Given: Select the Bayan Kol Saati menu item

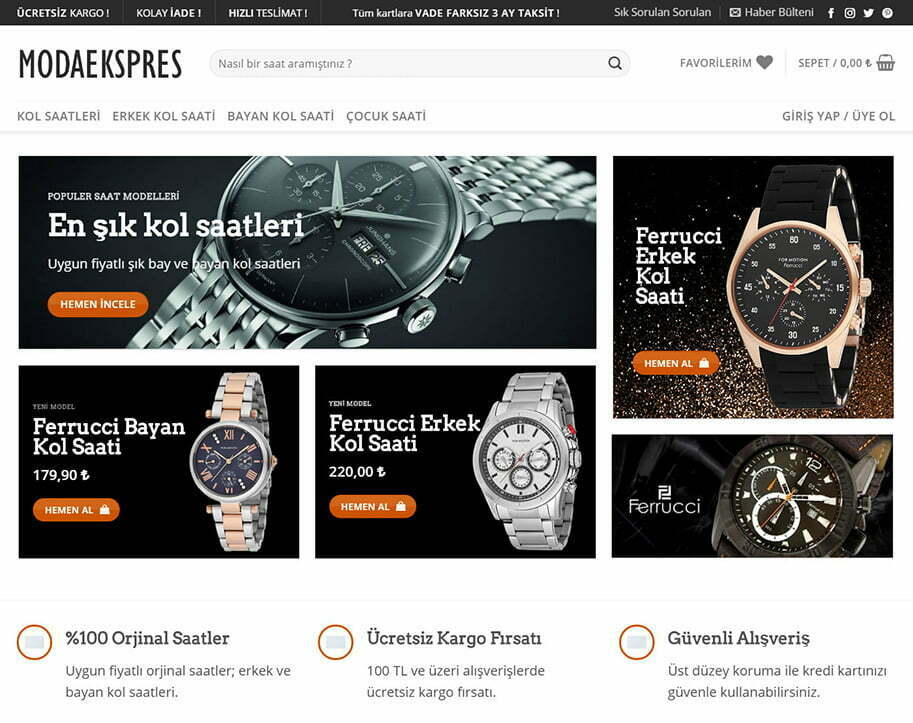Looking at the screenshot, I should pos(281,116).
